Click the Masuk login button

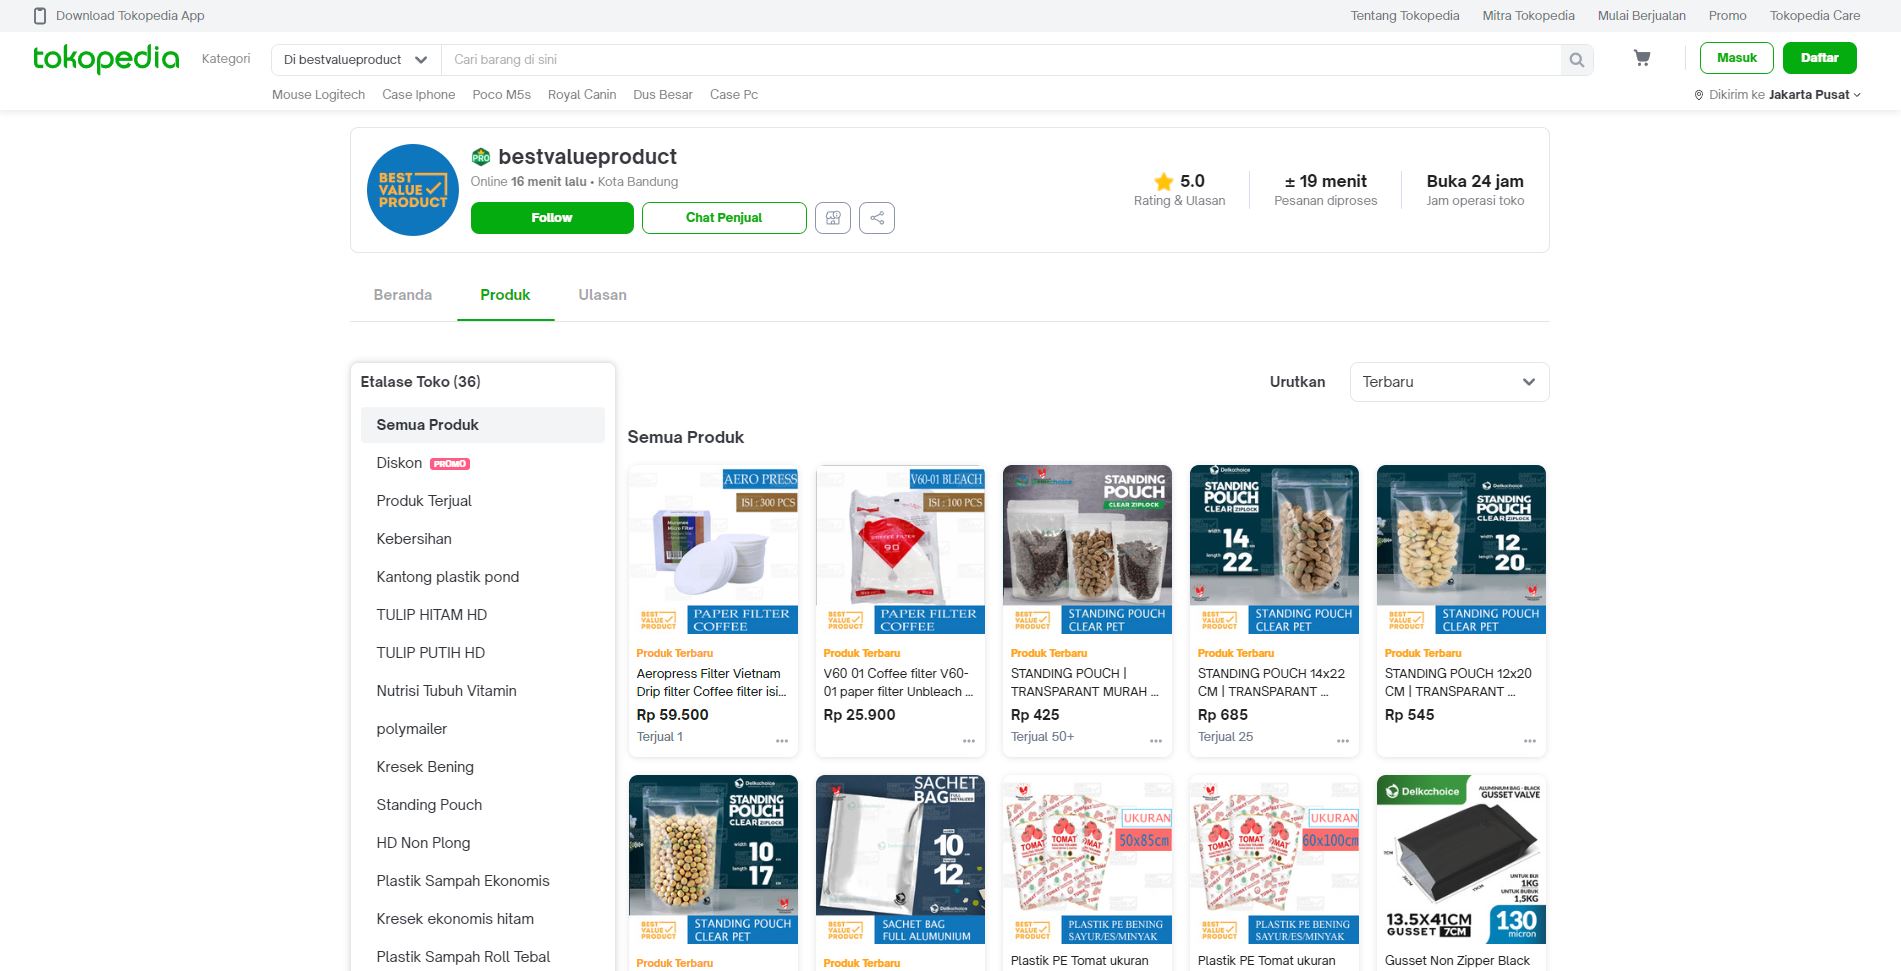(1737, 58)
